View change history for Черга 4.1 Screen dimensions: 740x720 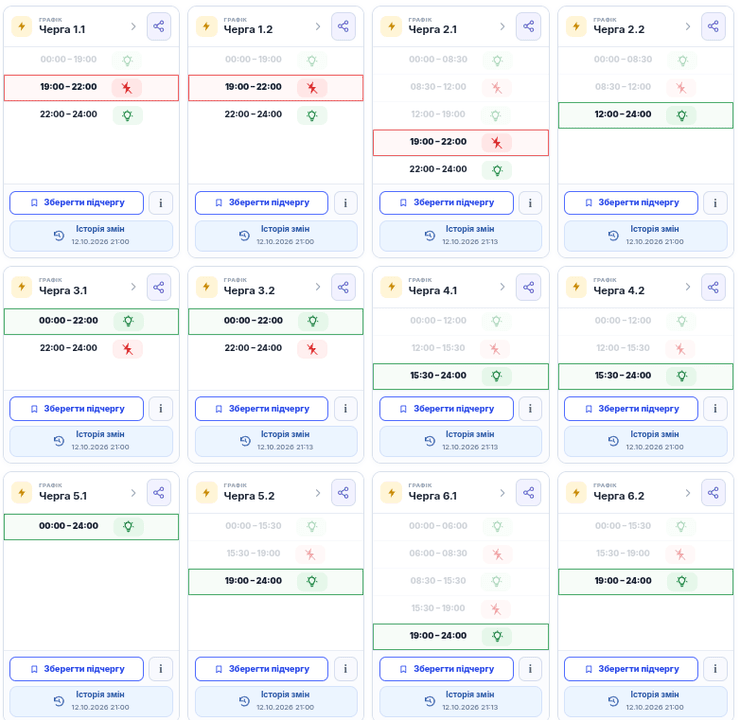[461, 441]
